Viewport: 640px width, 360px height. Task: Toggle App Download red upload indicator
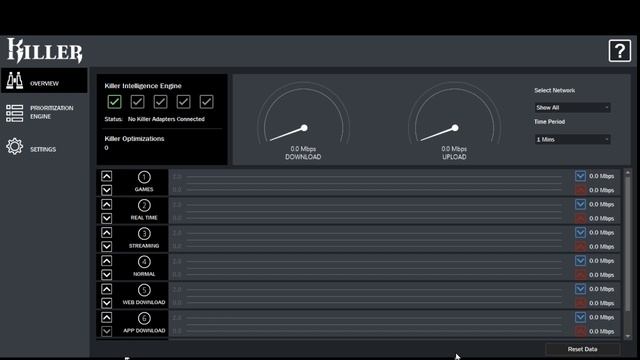pyautogui.click(x=580, y=331)
